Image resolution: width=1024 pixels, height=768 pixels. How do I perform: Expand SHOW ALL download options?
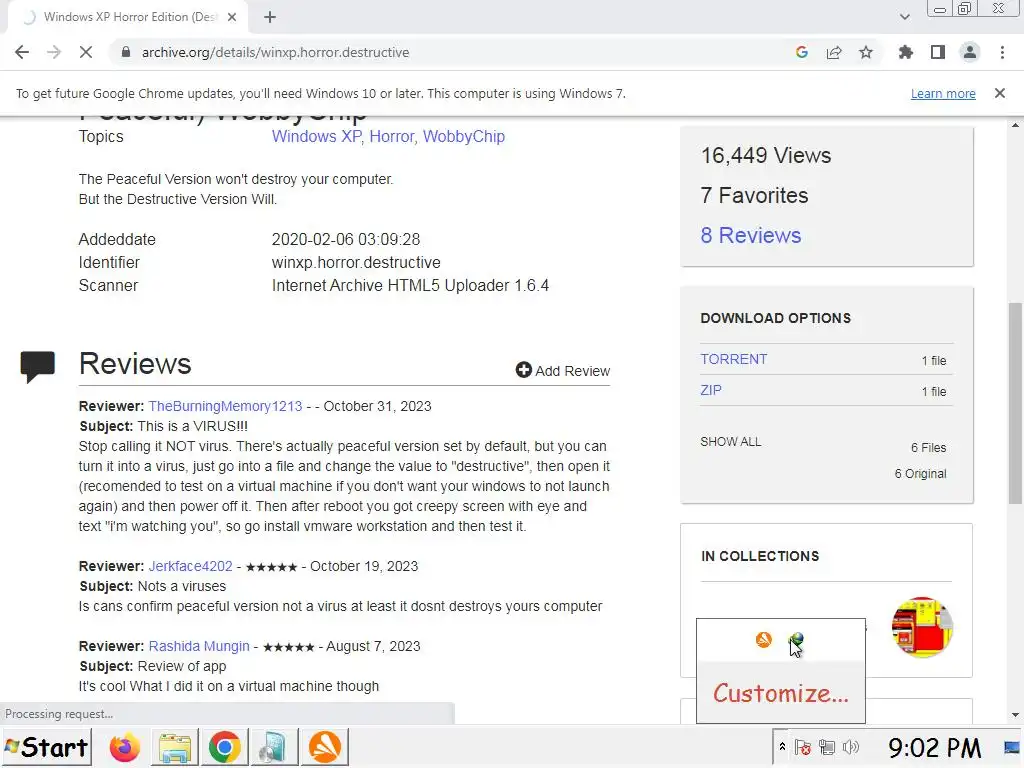(x=731, y=441)
